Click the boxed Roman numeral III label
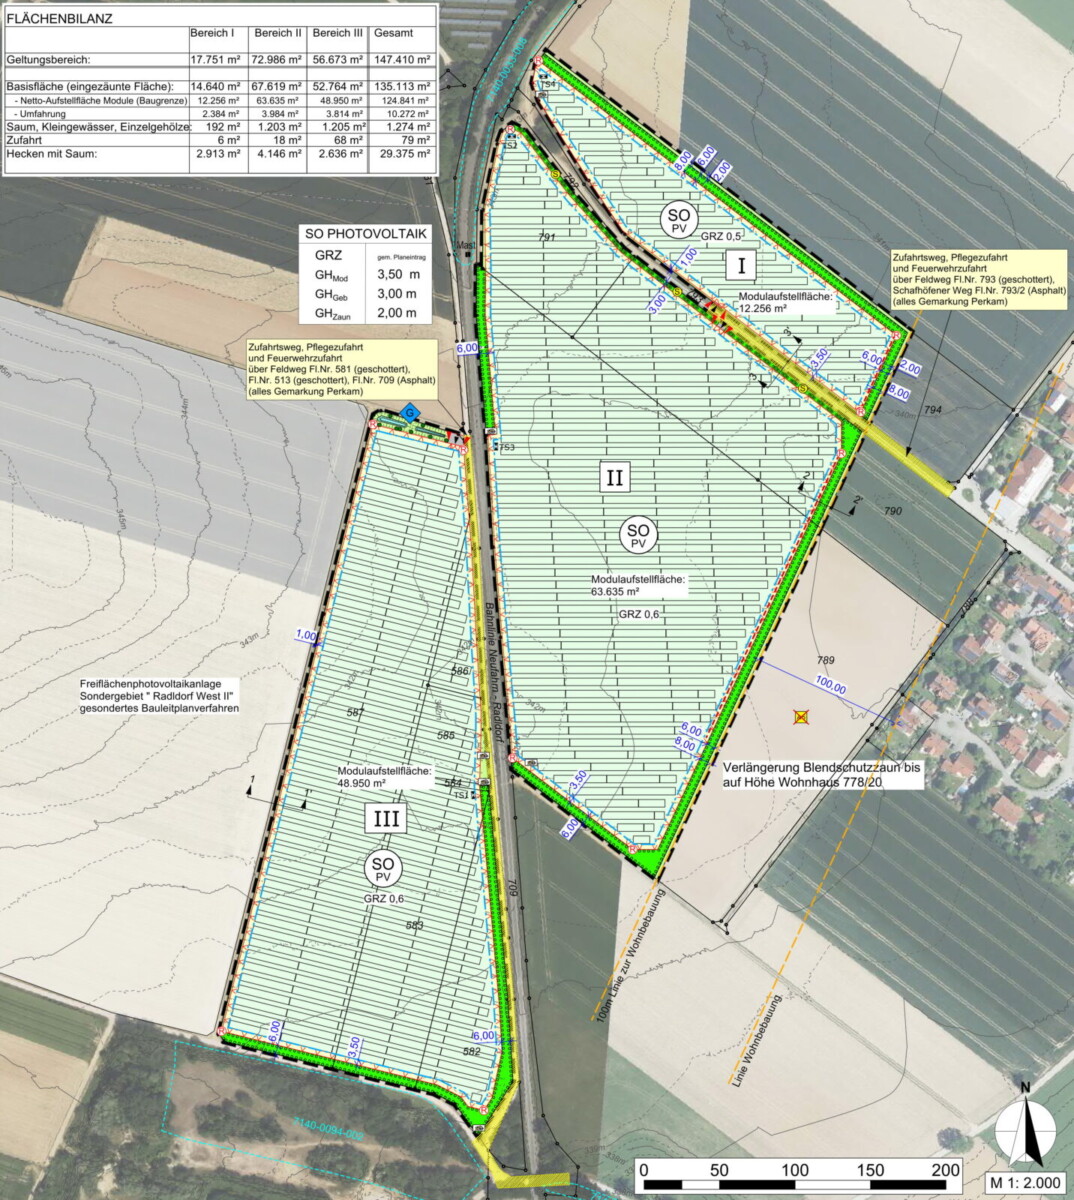This screenshot has height=1200, width=1074. [386, 819]
